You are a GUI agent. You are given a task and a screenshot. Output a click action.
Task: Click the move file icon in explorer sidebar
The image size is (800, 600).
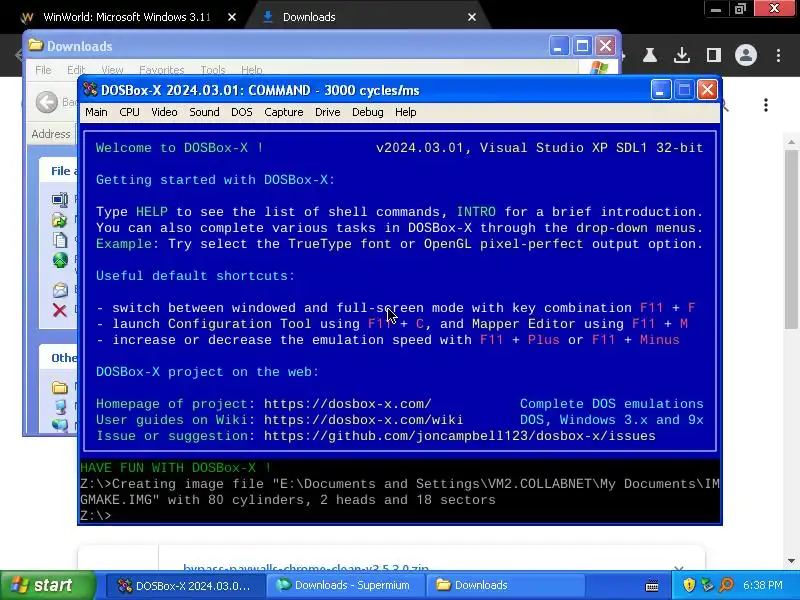[59, 220]
